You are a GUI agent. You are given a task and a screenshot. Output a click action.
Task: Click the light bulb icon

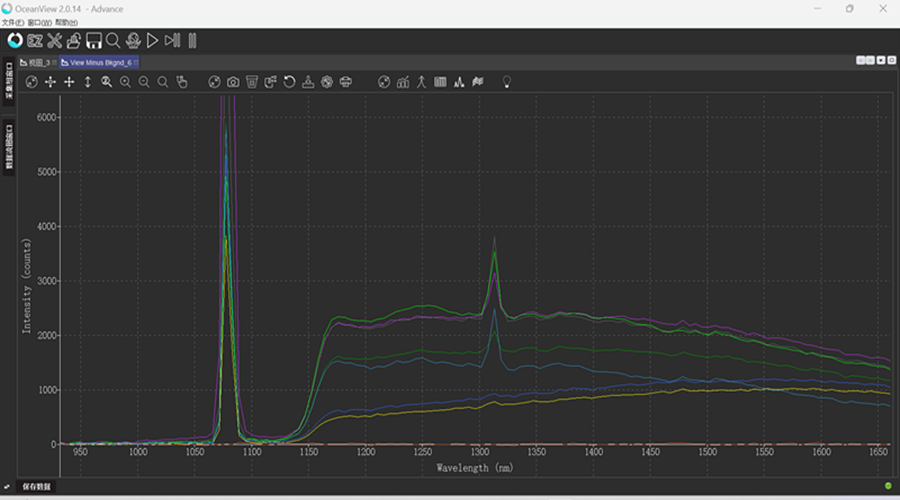[x=507, y=82]
